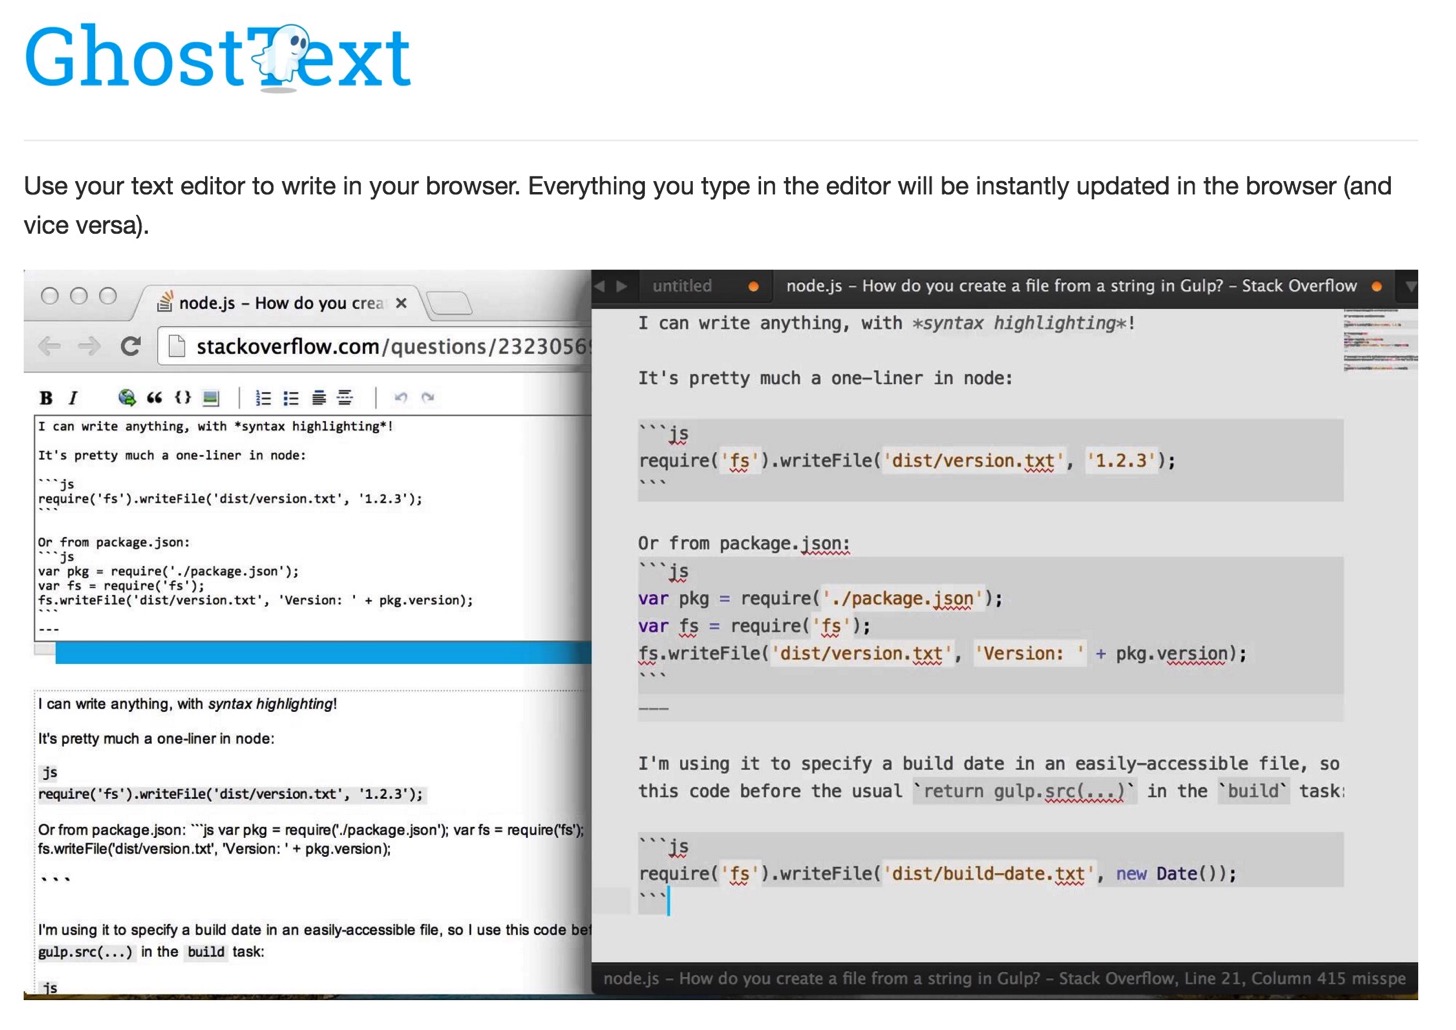Create a bulleted list via the toolbar icon
This screenshot has height=1030, width=1456.
291,398
